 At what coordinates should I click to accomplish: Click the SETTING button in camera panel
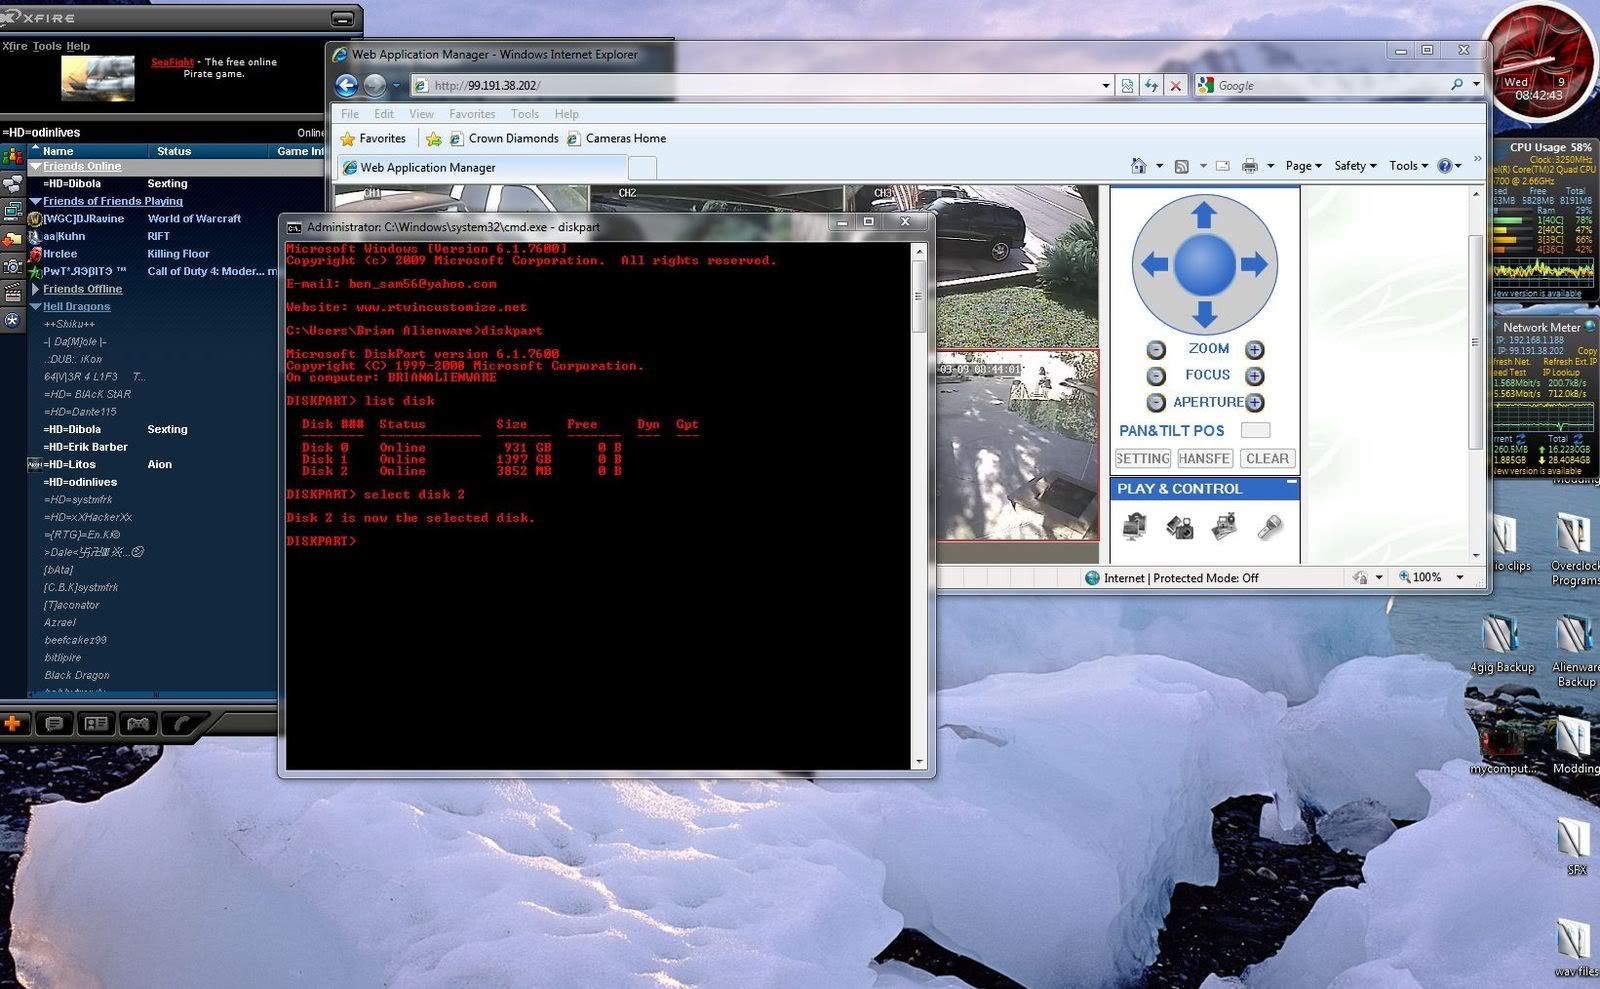1143,459
